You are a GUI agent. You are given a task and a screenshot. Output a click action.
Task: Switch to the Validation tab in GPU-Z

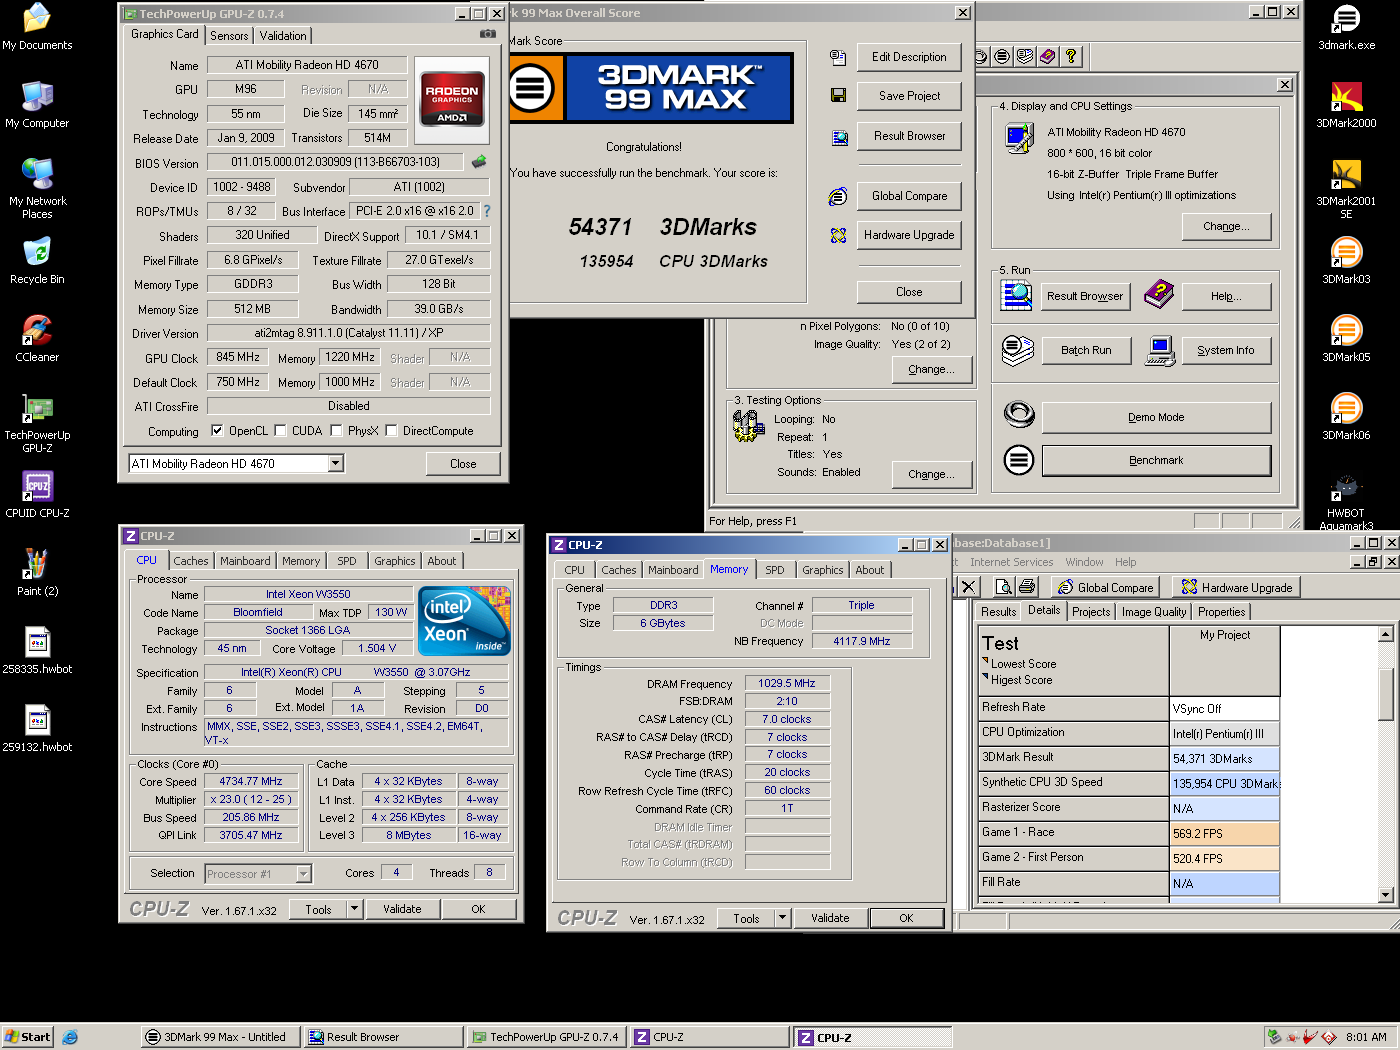[283, 36]
